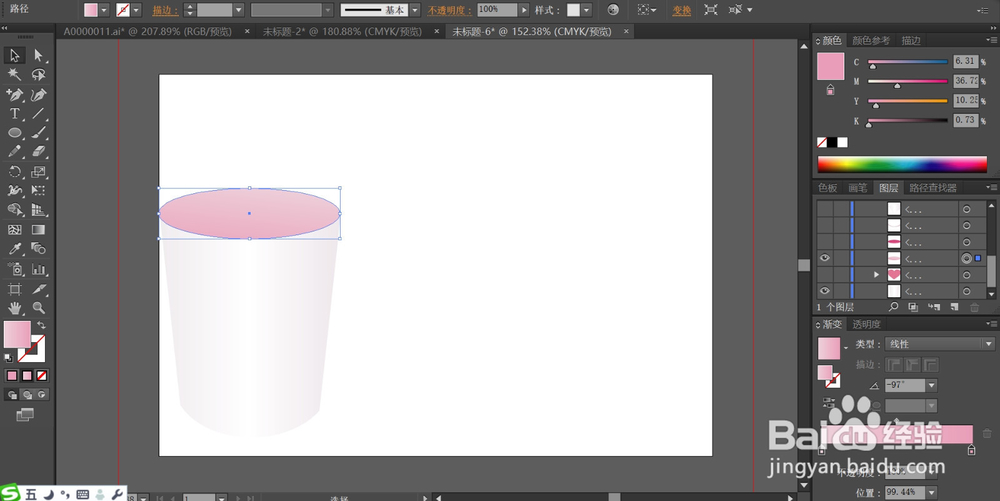This screenshot has height=501, width=1000.
Task: Click the CMYK color spectrum bar
Action: tap(902, 164)
